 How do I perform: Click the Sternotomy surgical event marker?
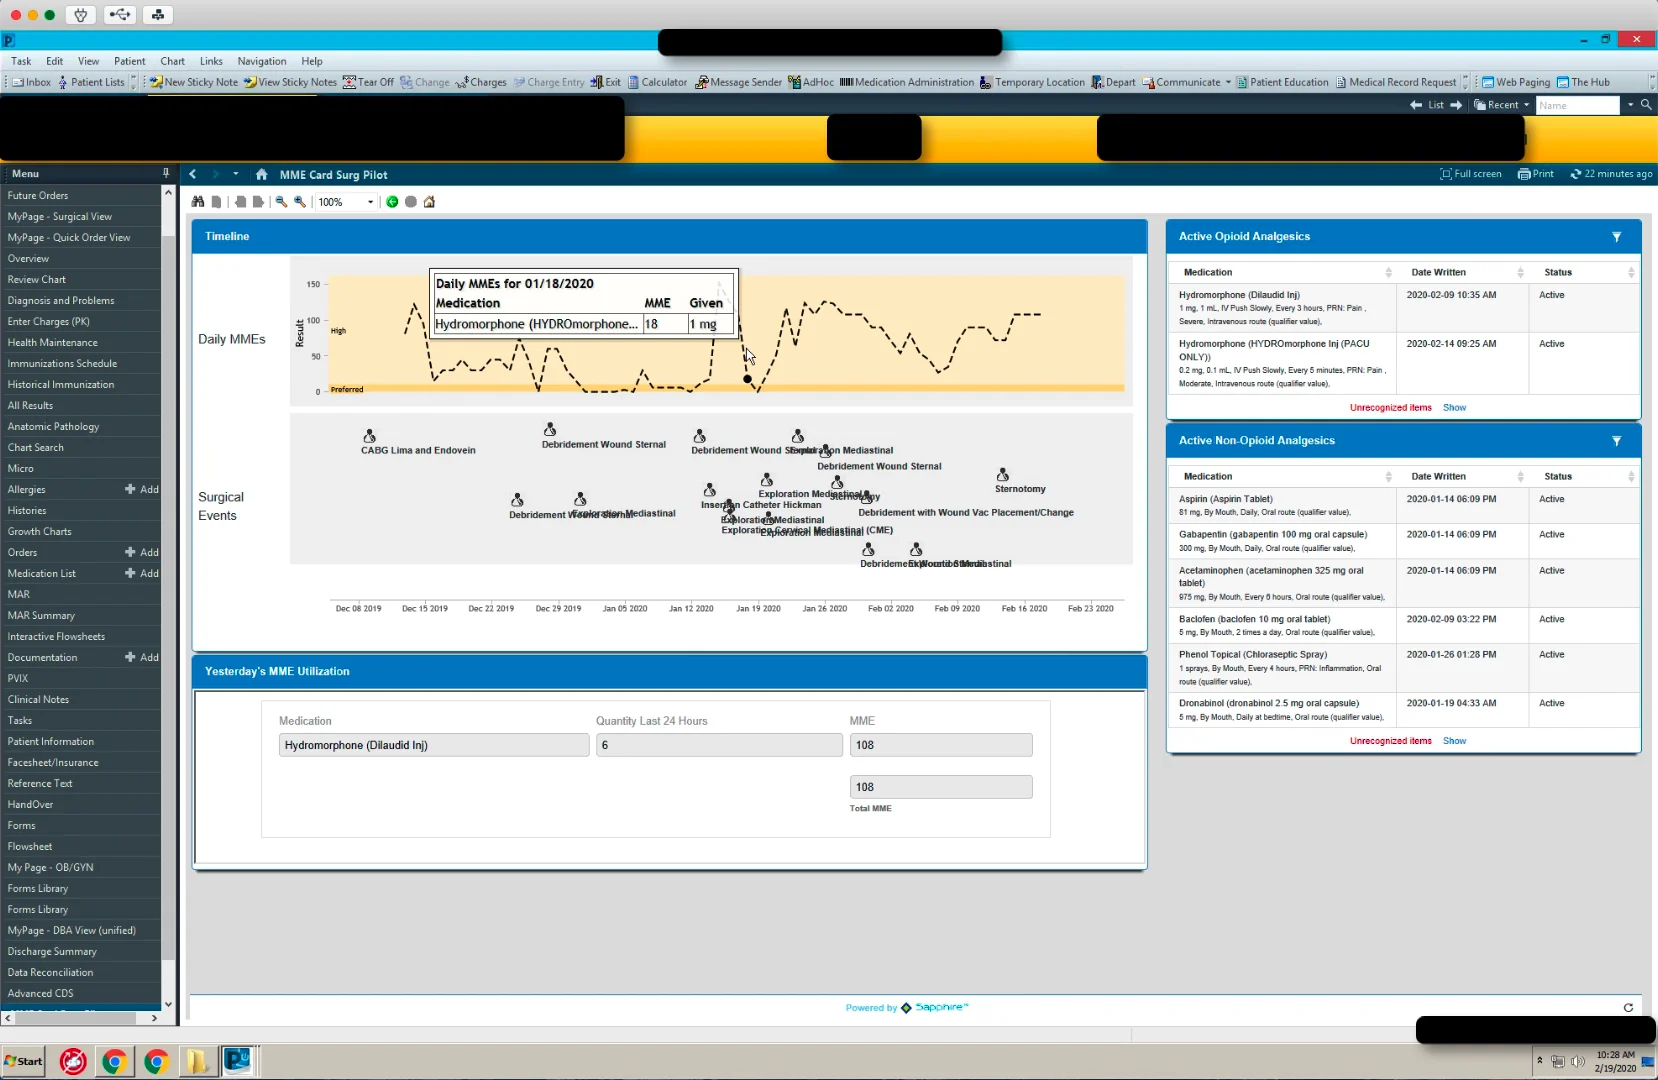click(x=1003, y=475)
